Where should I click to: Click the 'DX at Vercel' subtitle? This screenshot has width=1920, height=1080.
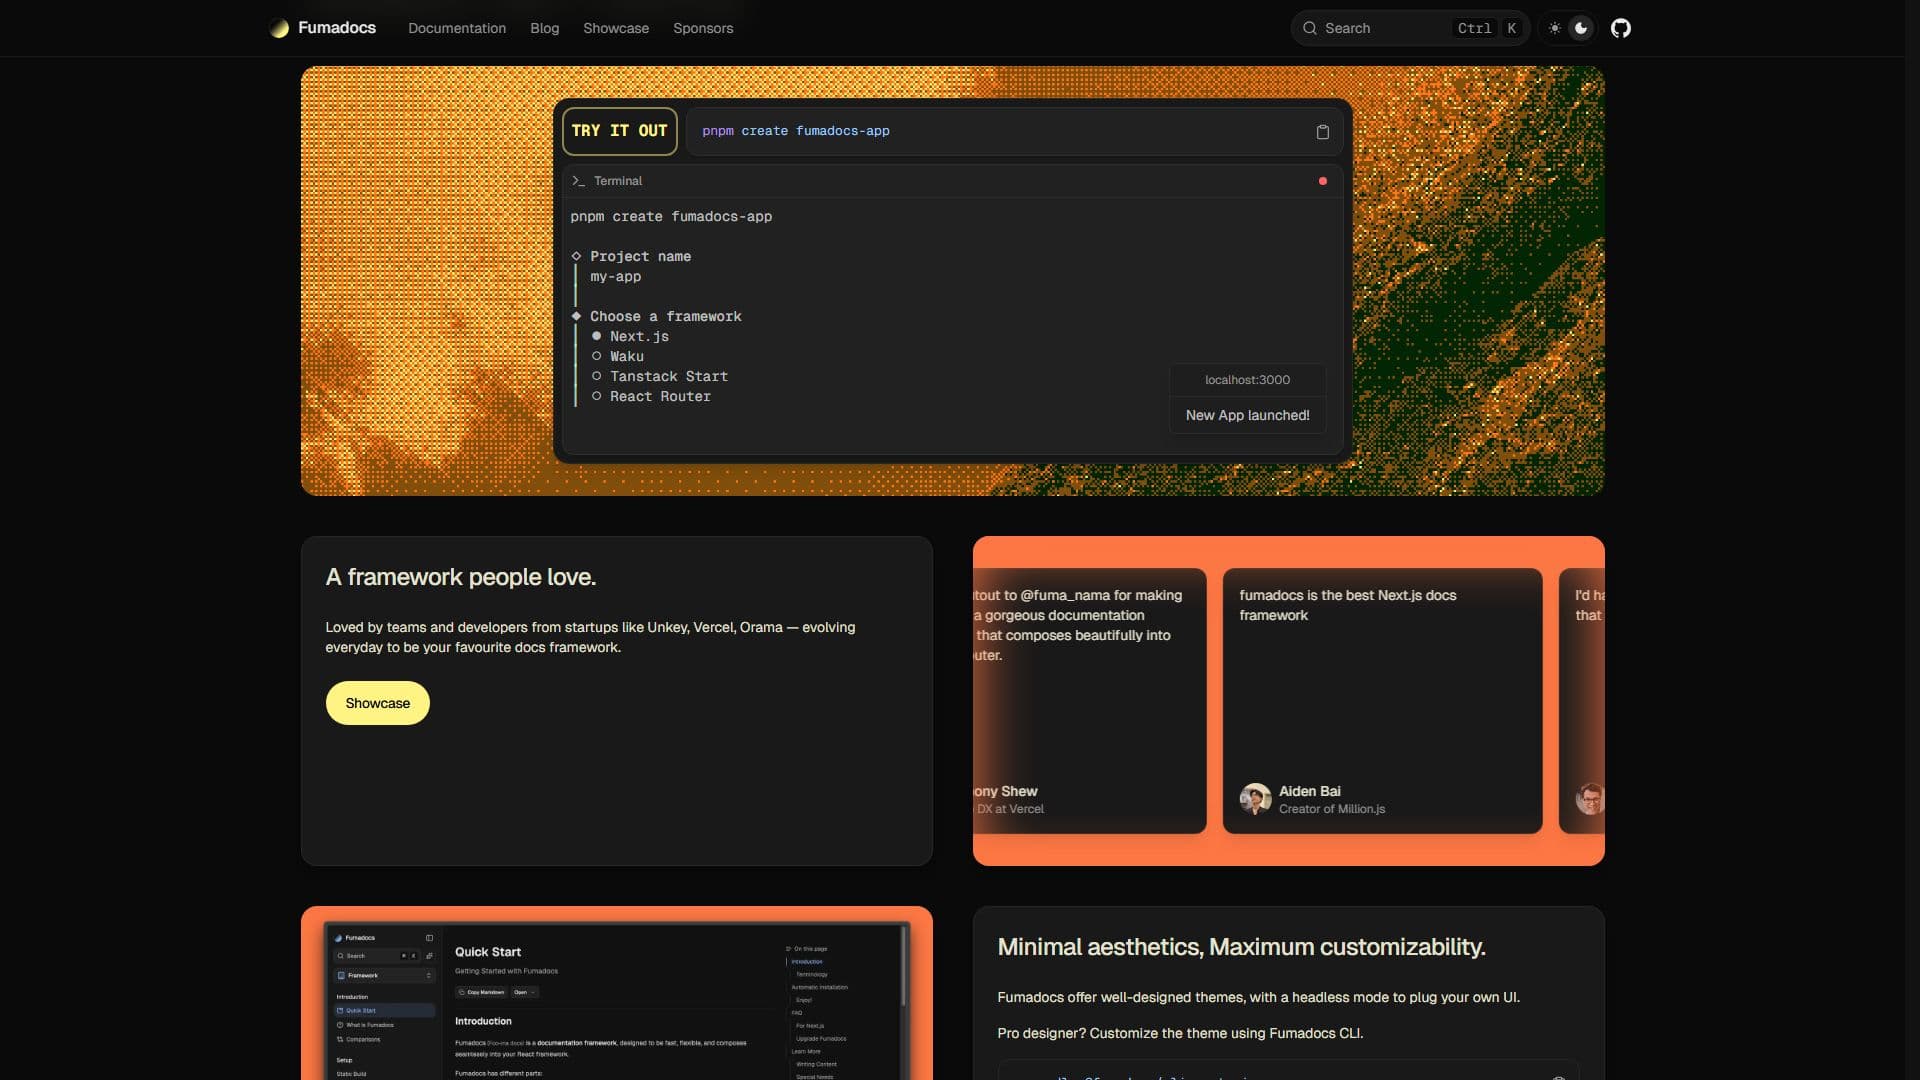pos(1010,809)
